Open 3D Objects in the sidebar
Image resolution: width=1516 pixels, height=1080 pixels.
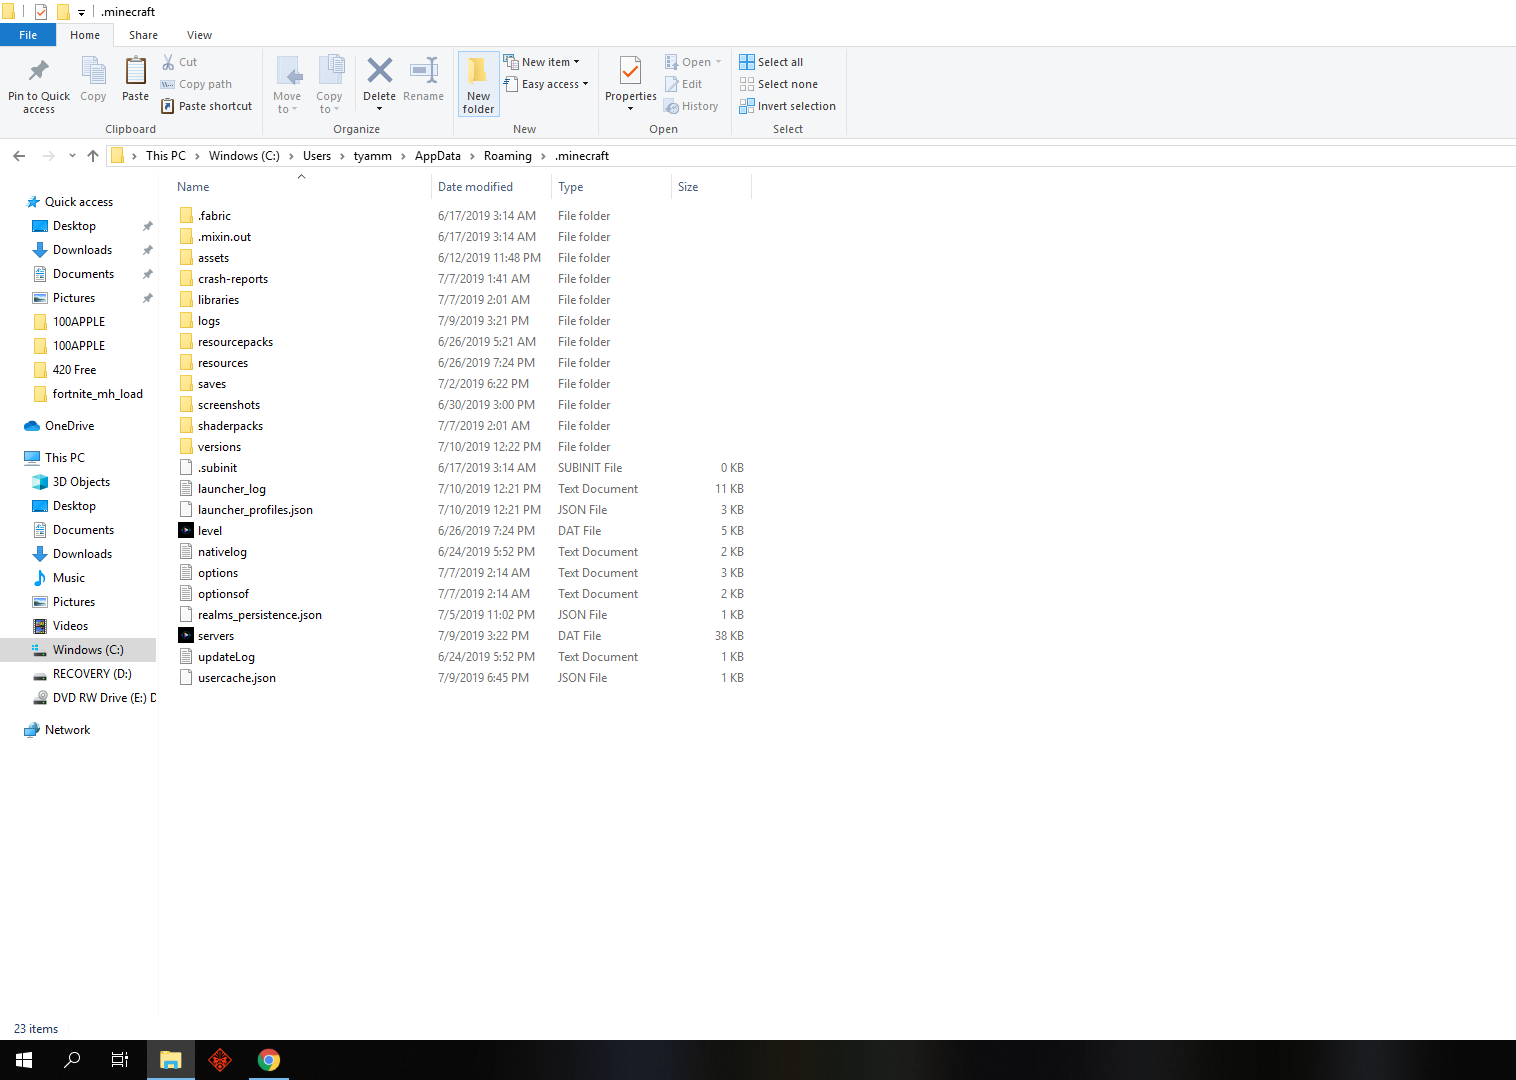[81, 482]
